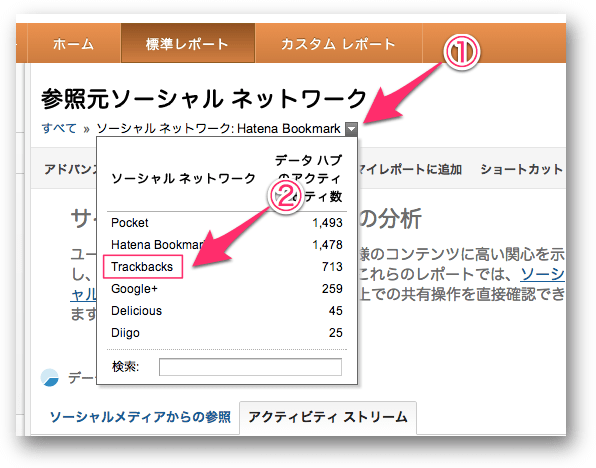The height and width of the screenshot is (468, 596).
Task: Click the 259 value for Google+
Action: tap(332, 289)
